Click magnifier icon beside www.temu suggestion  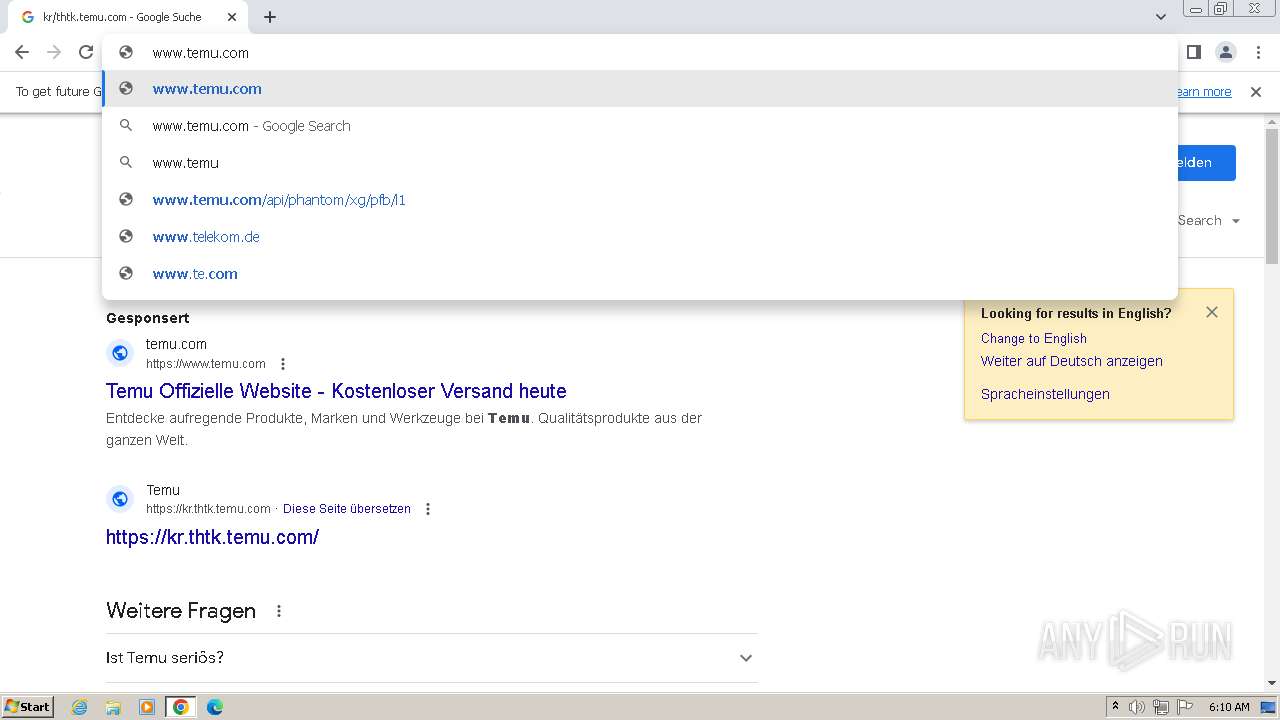pyautogui.click(x=126, y=163)
